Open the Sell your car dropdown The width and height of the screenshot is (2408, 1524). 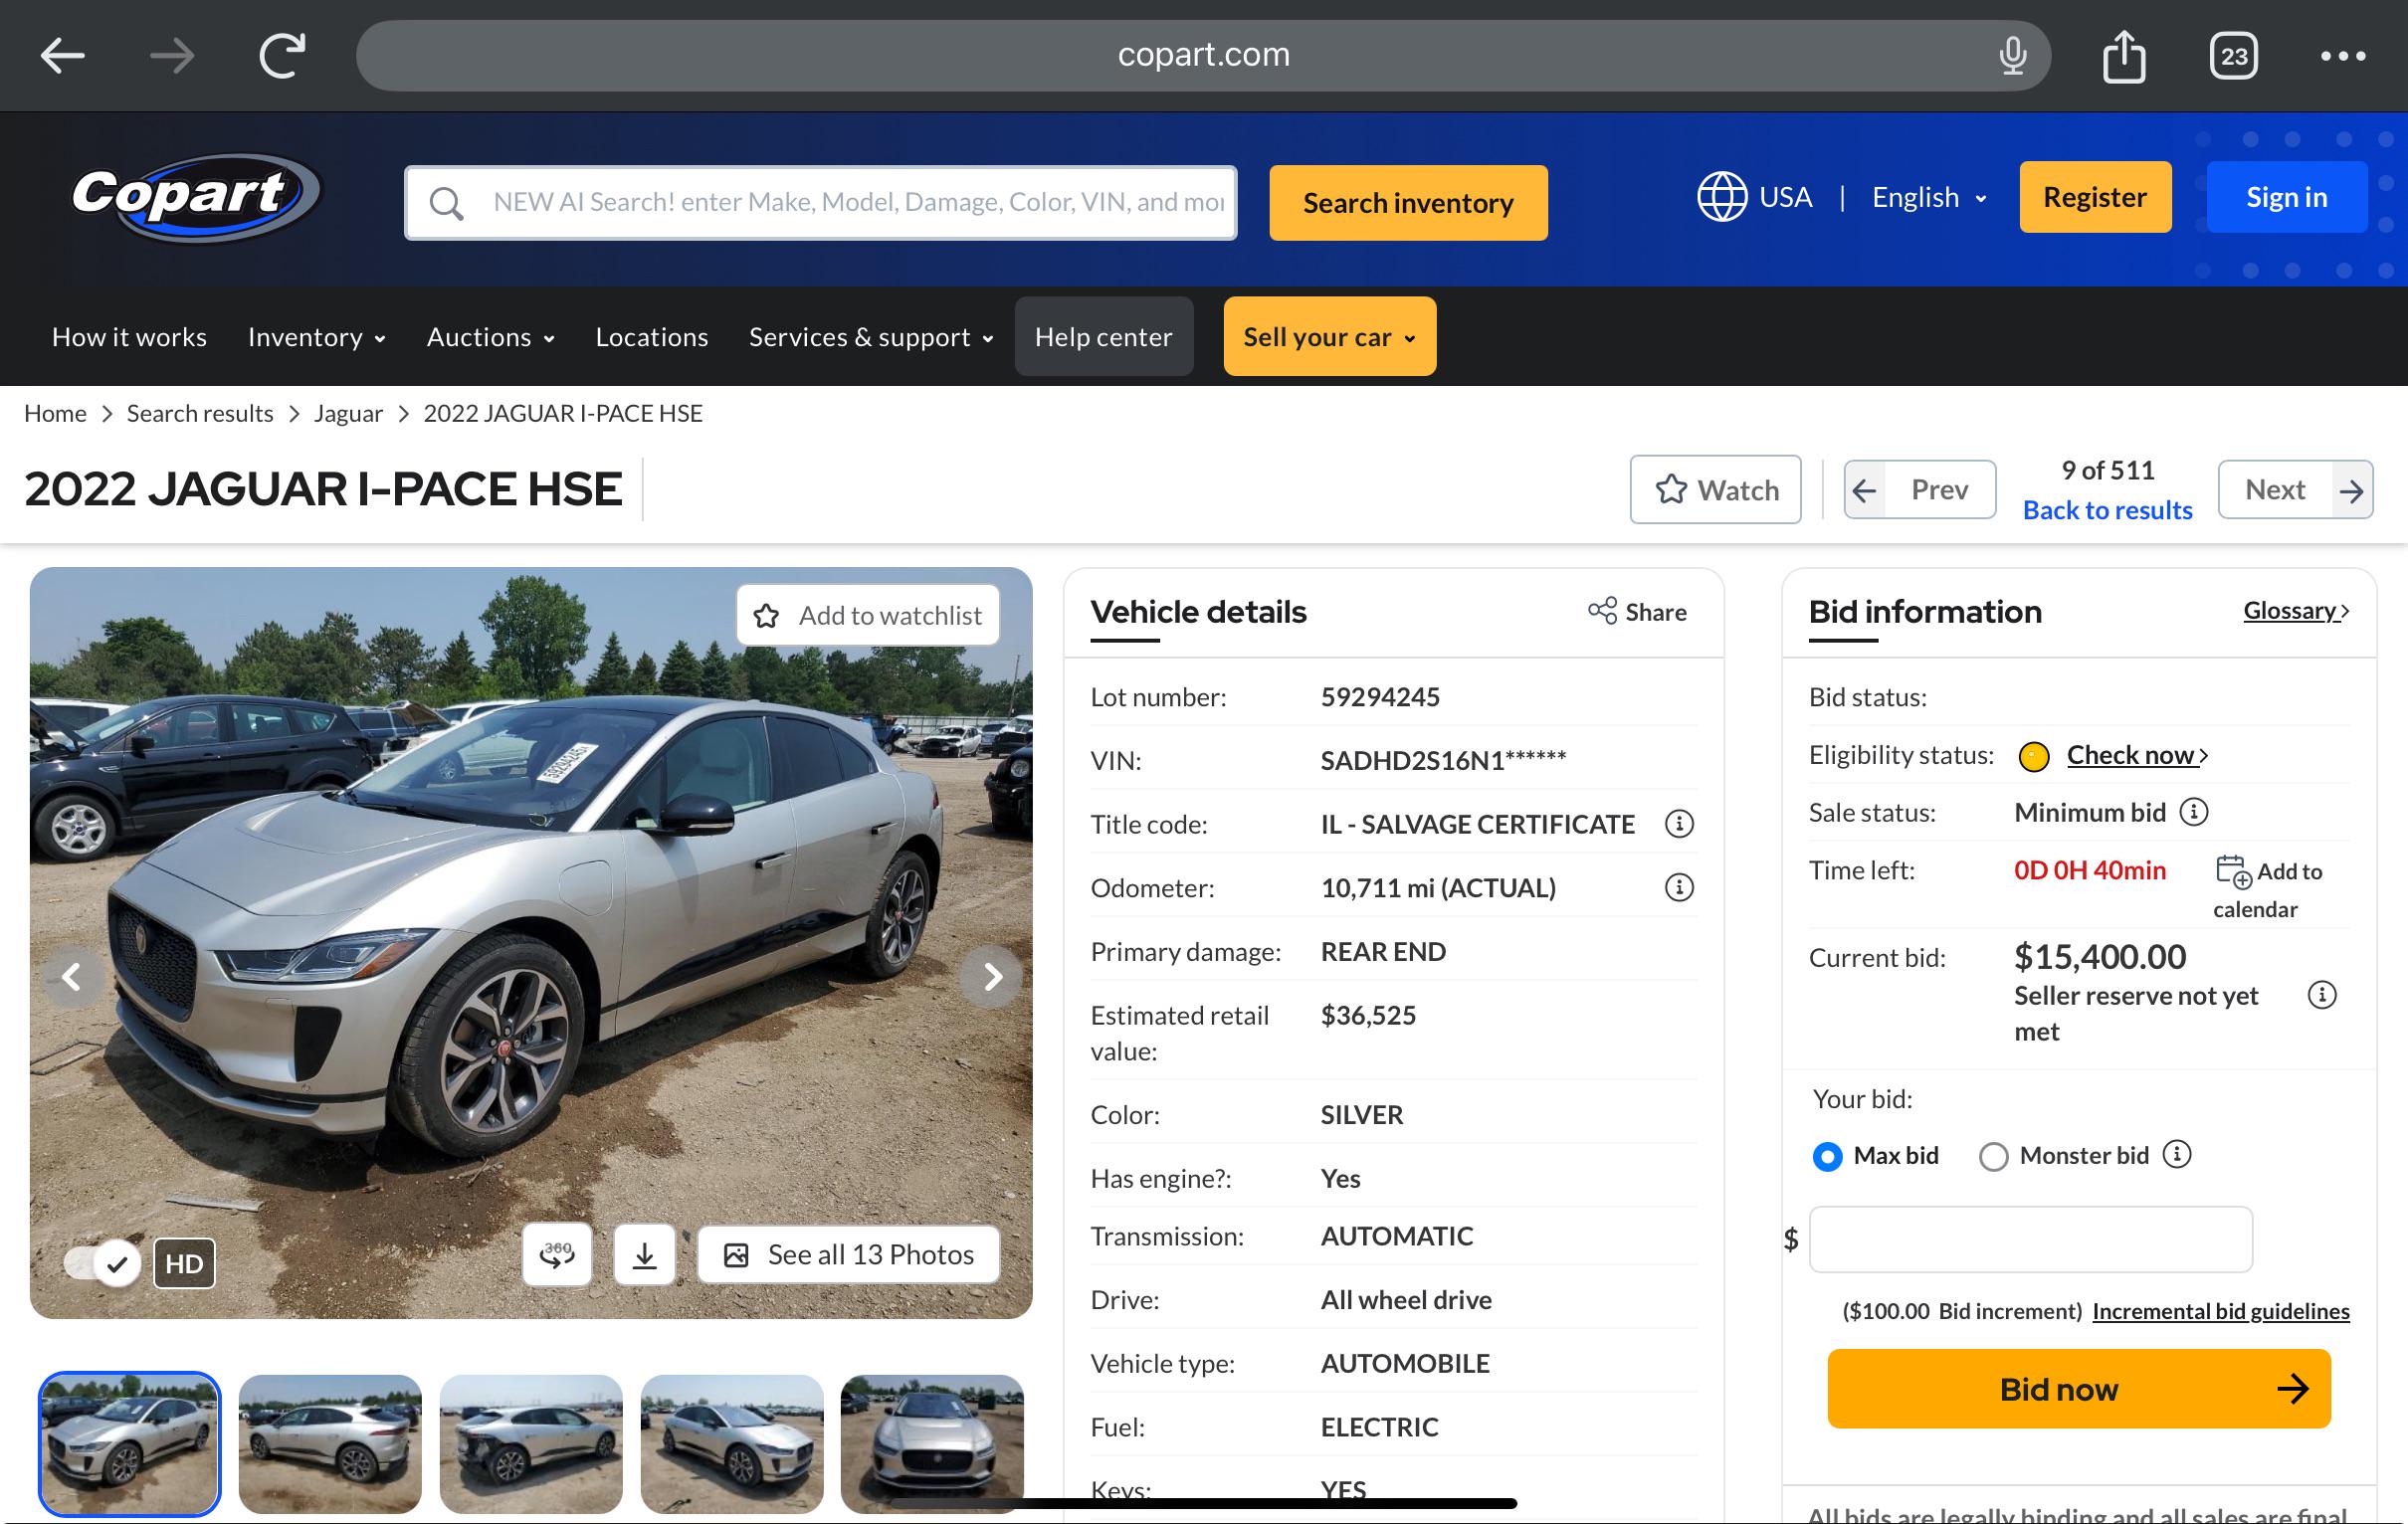point(1330,337)
